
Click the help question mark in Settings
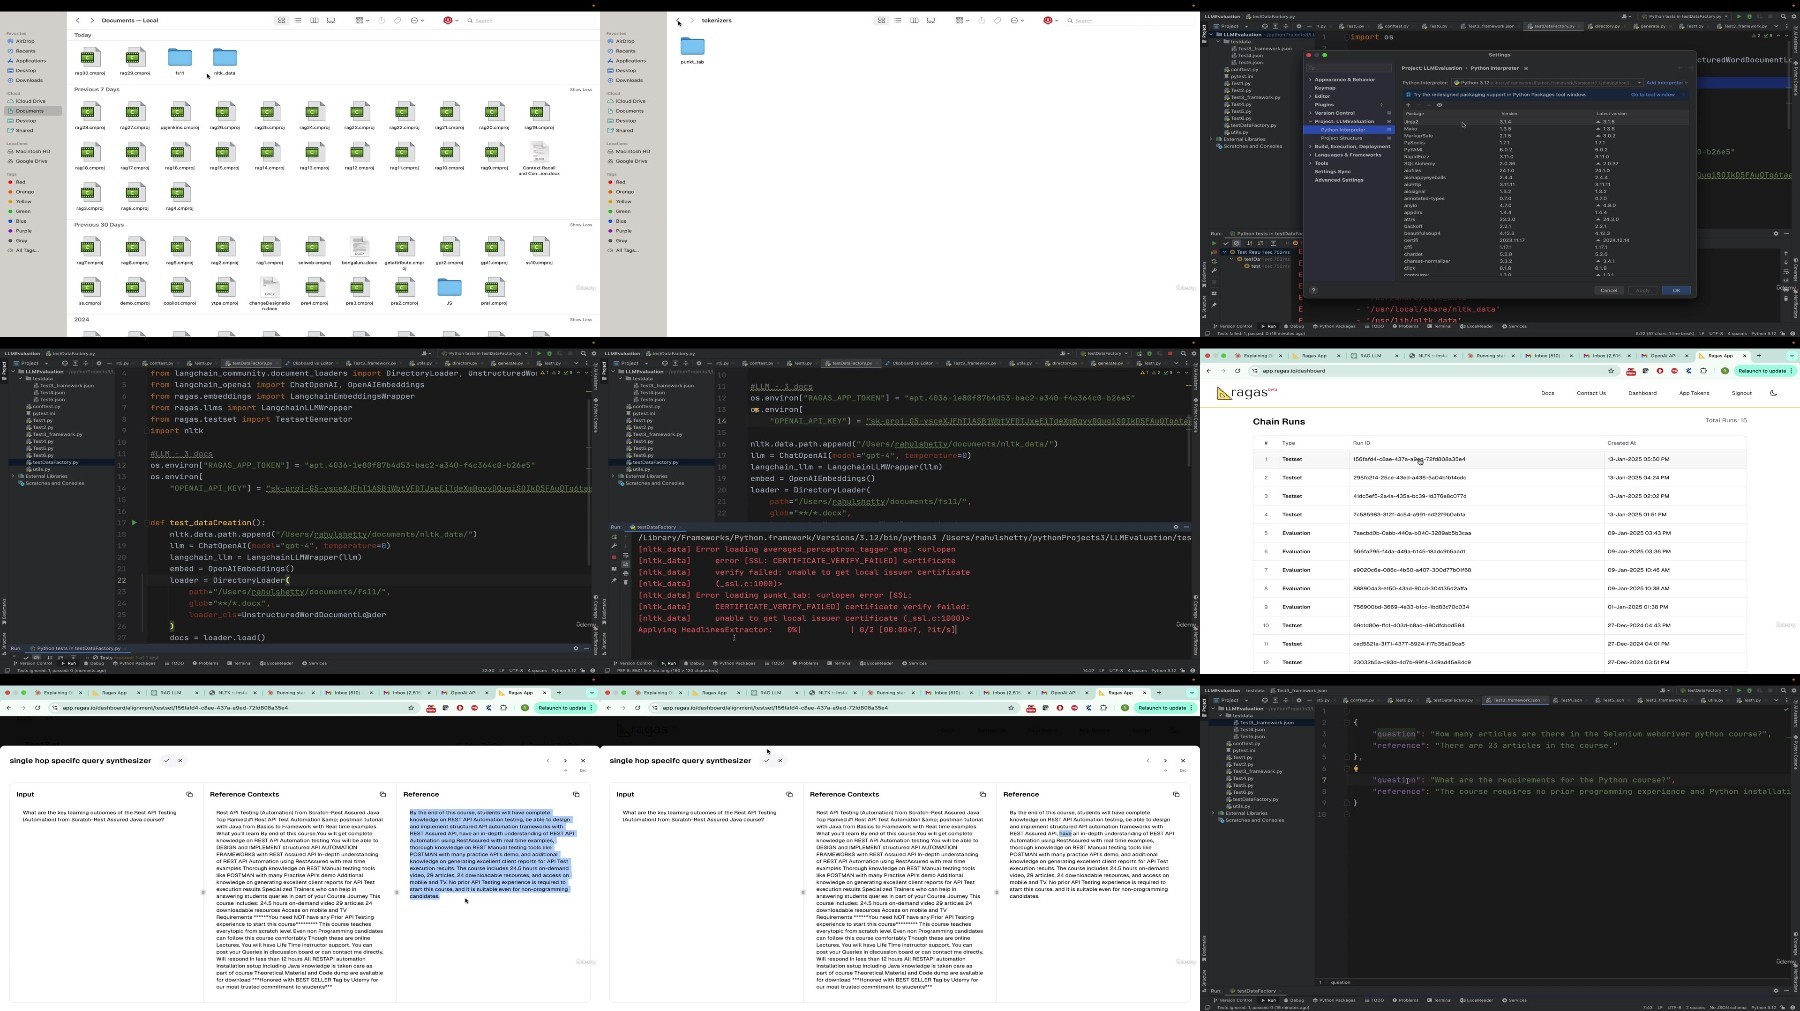(x=1313, y=290)
